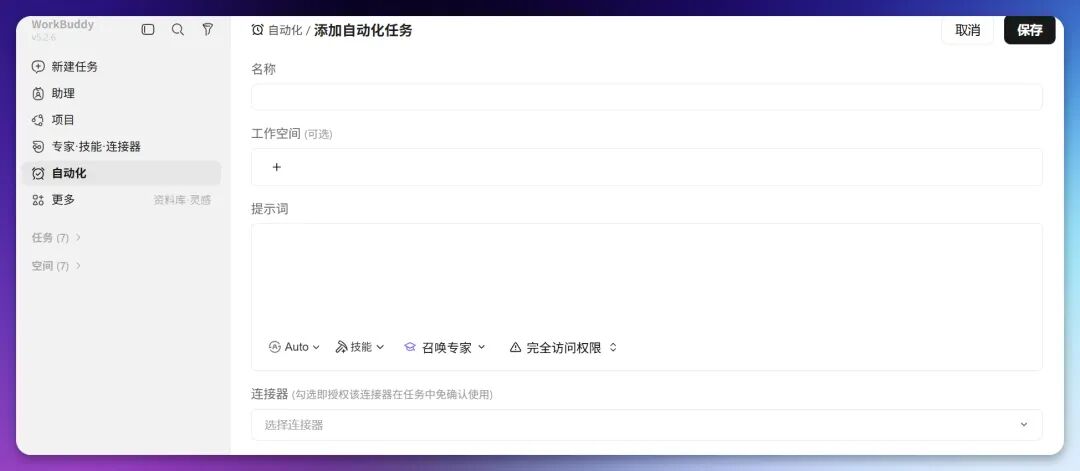Add a workspace with the plus icon

(277, 167)
